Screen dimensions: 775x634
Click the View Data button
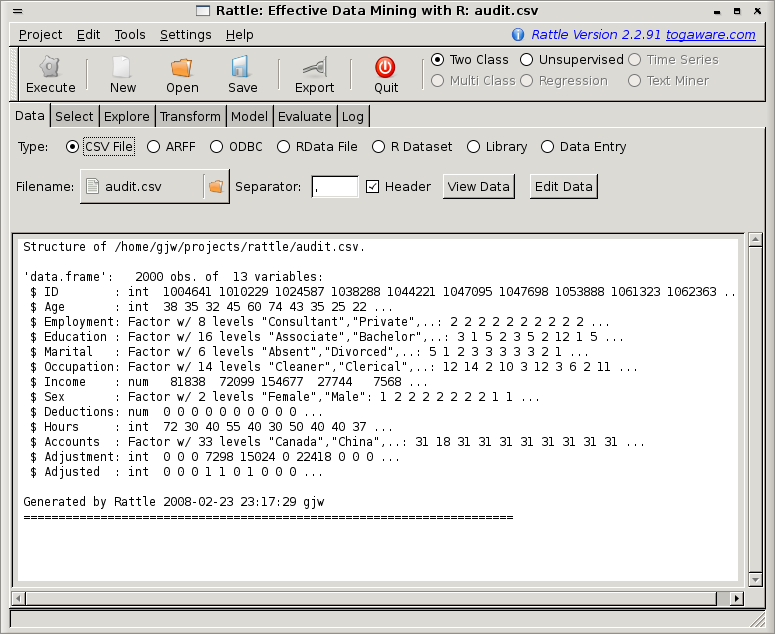(x=479, y=187)
